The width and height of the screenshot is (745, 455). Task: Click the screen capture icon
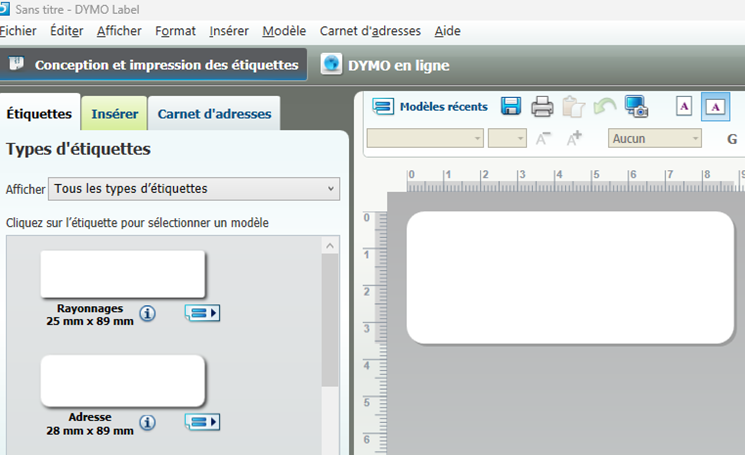point(636,106)
